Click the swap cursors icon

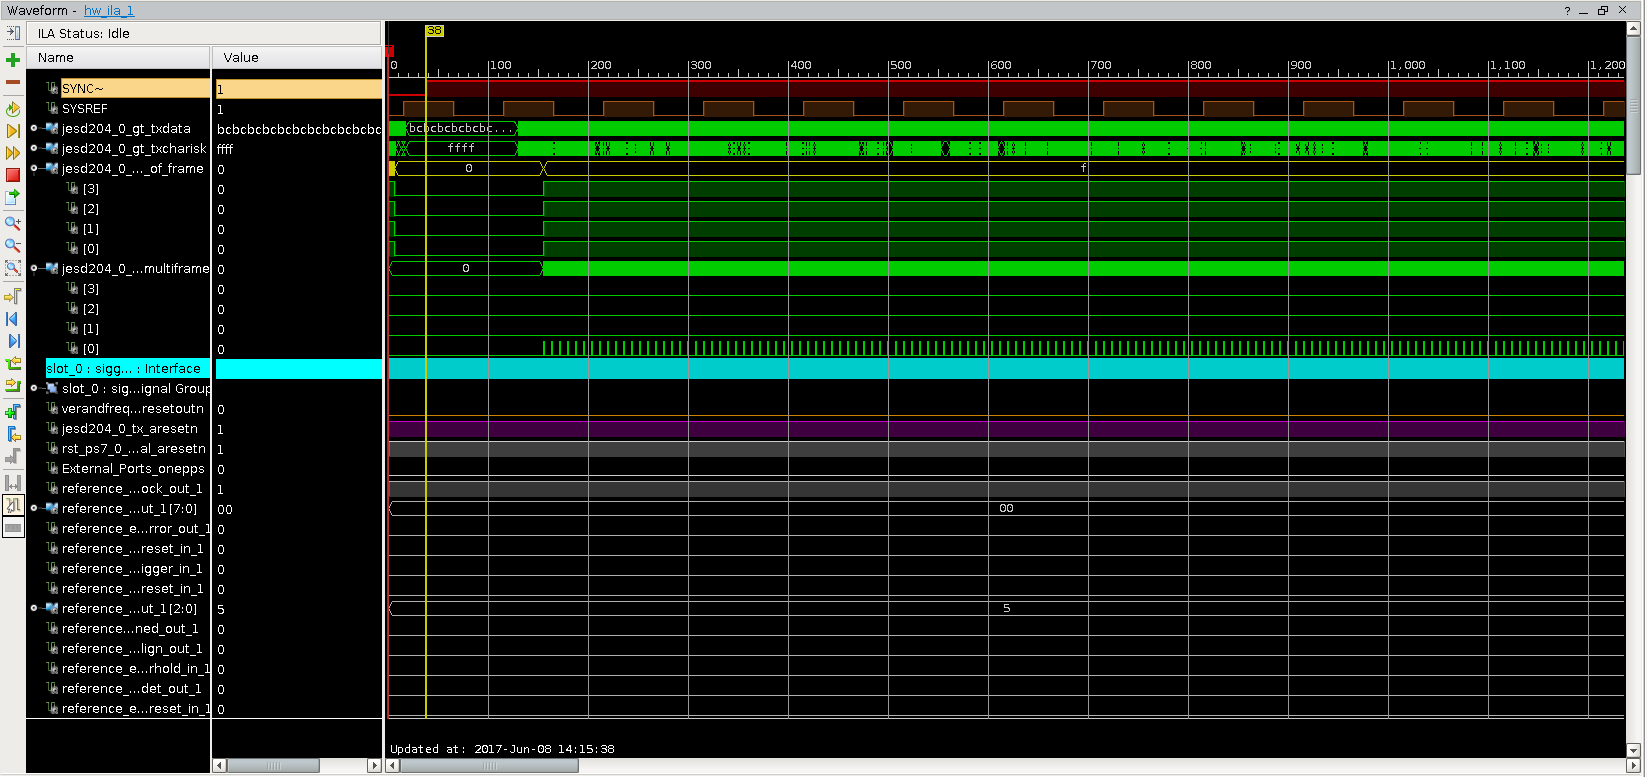(x=13, y=483)
